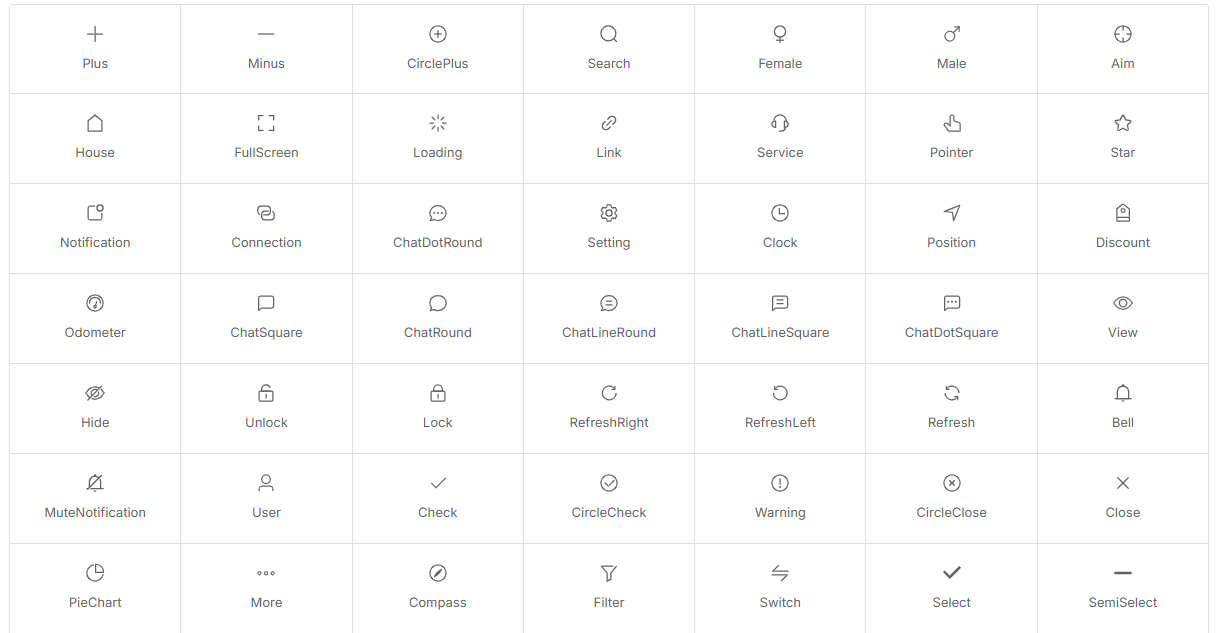The width and height of the screenshot is (1220, 633).
Task: Select the Aim crosshair icon
Action: pos(1122,34)
